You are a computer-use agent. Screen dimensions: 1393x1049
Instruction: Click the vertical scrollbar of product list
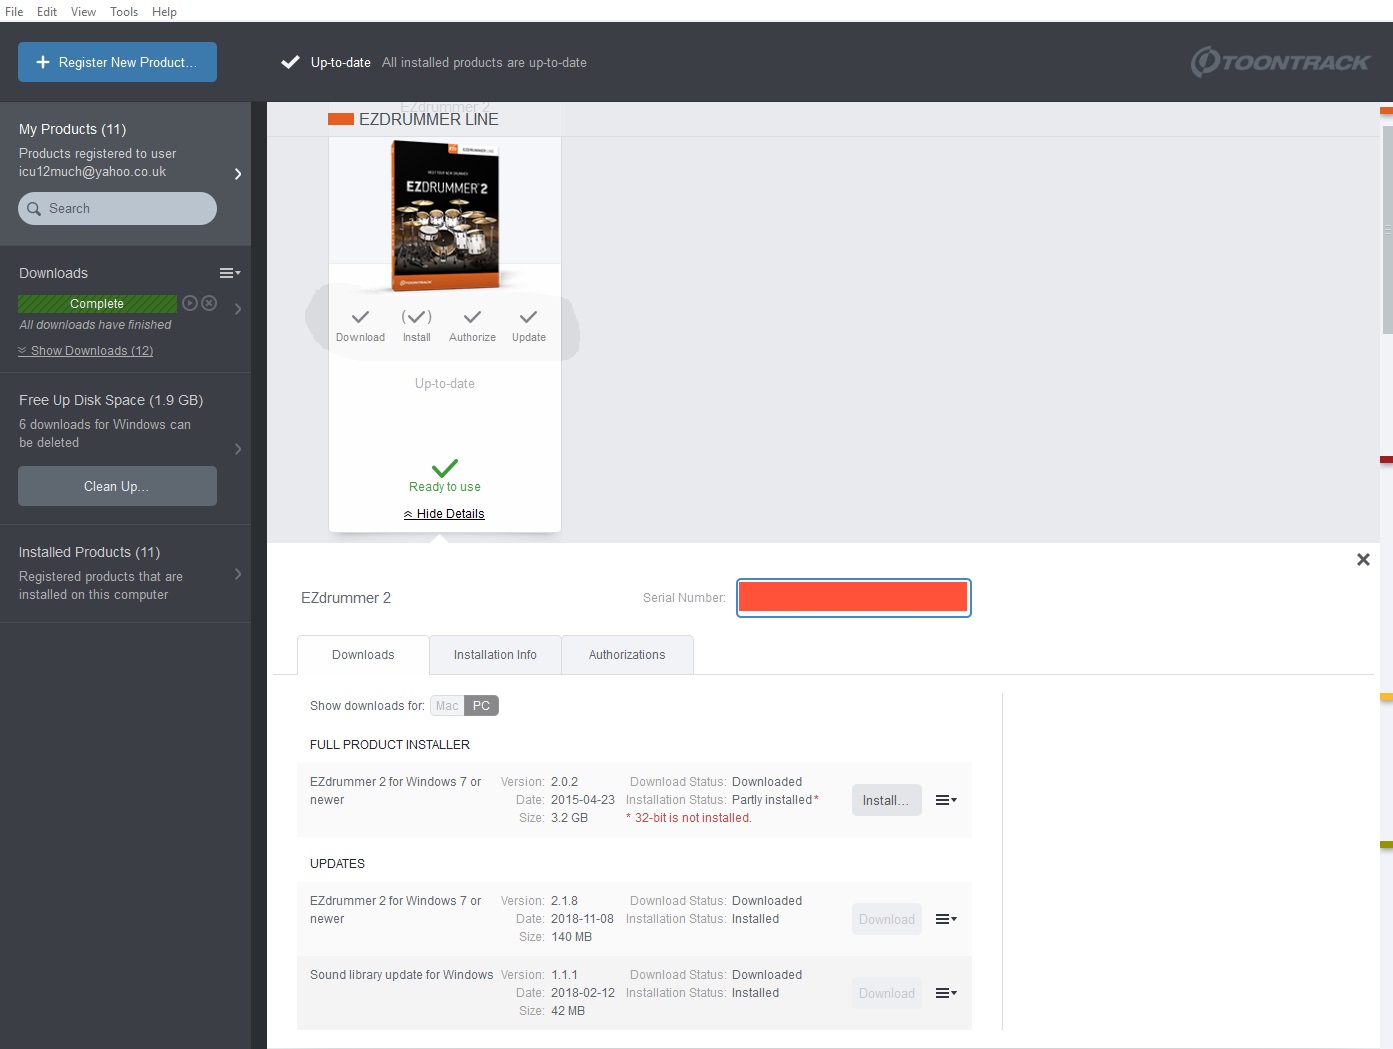[1387, 230]
